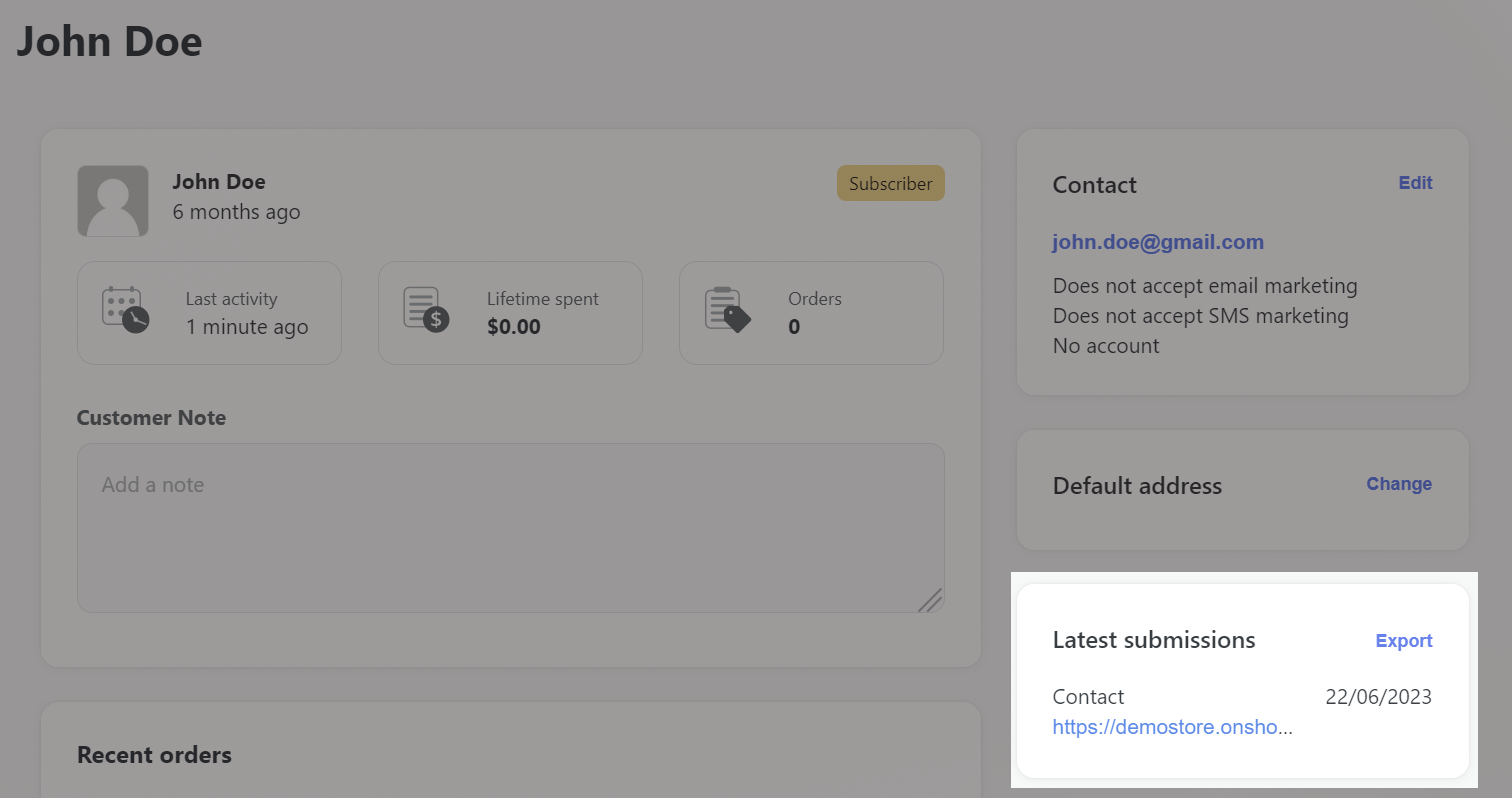1512x798 pixels.
Task: Click the "6 months ago" text
Action: pyautogui.click(x=236, y=212)
